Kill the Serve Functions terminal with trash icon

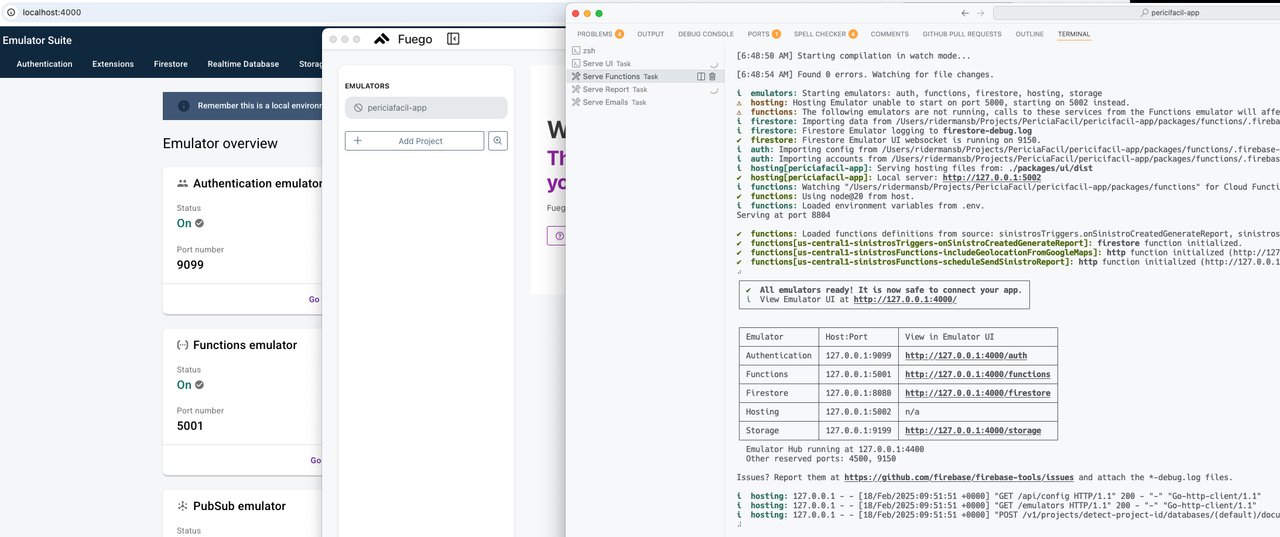tap(713, 76)
